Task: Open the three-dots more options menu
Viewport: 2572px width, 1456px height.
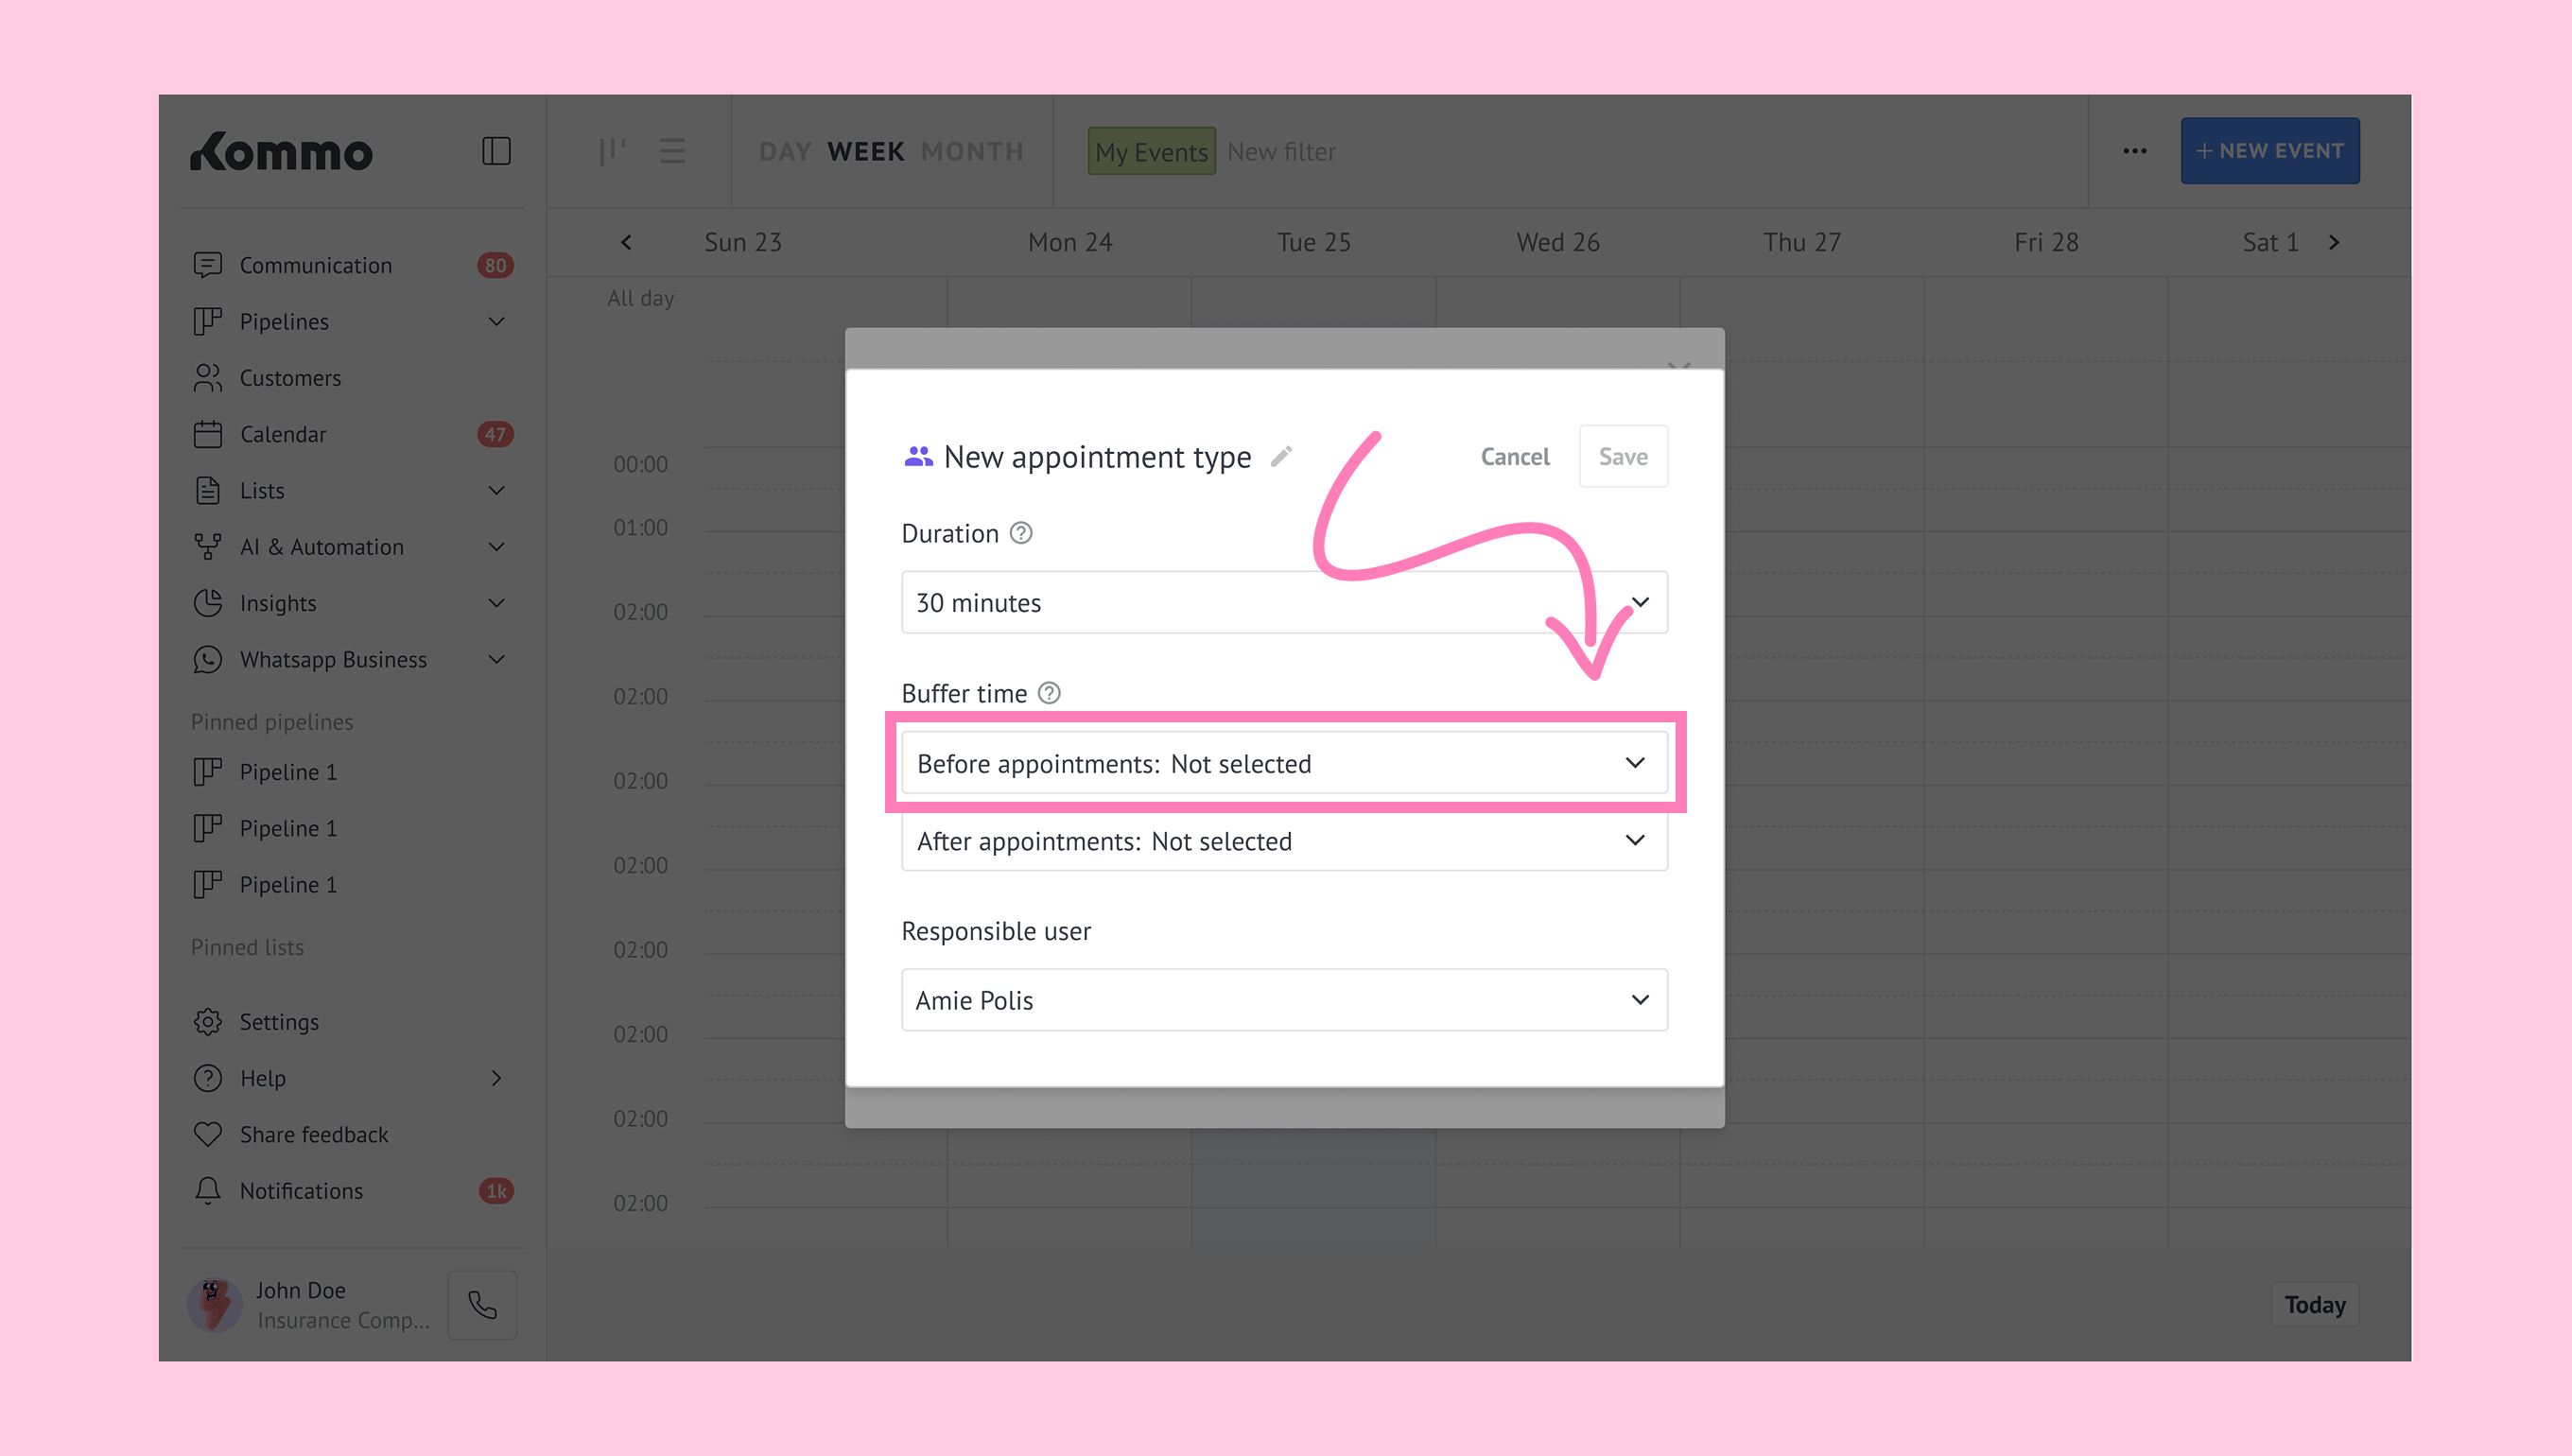Action: tap(2134, 151)
